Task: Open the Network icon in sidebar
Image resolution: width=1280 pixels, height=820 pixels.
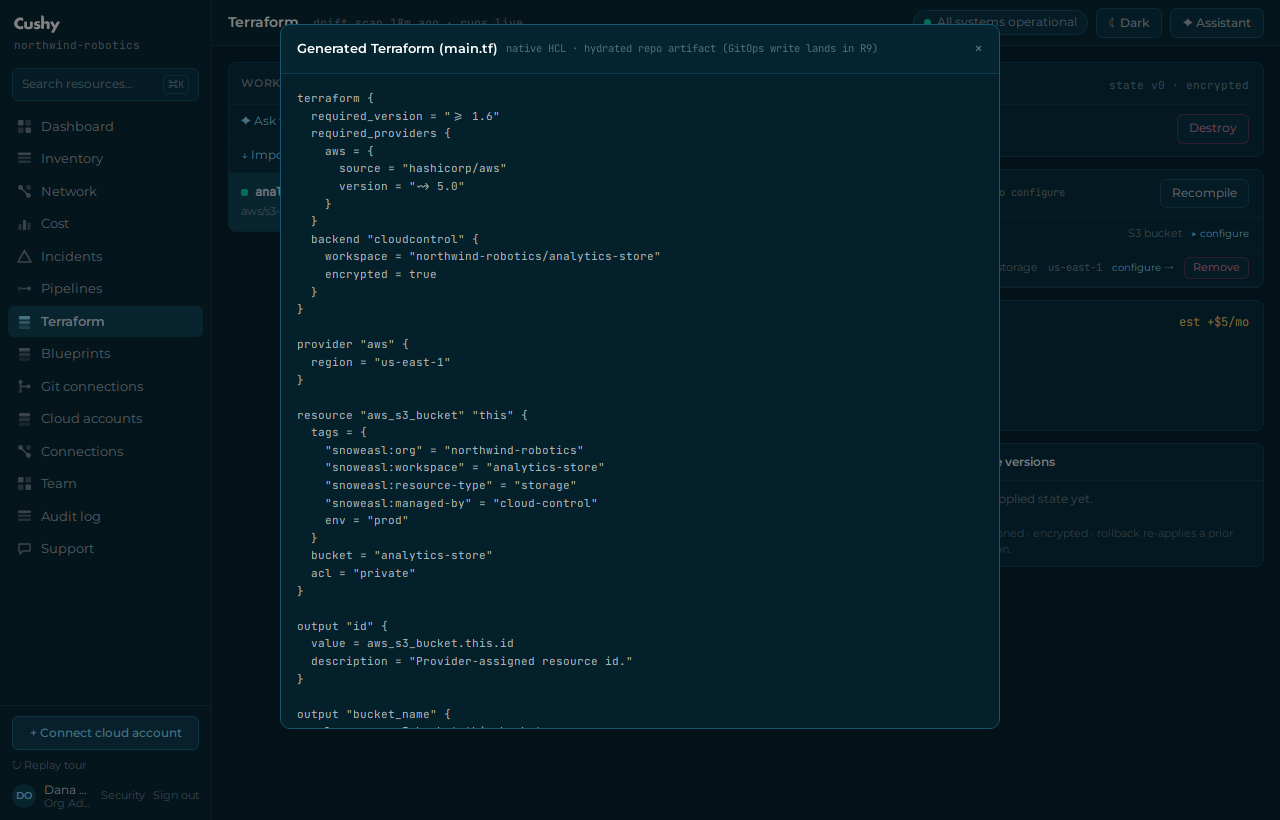Action: click(x=24, y=192)
